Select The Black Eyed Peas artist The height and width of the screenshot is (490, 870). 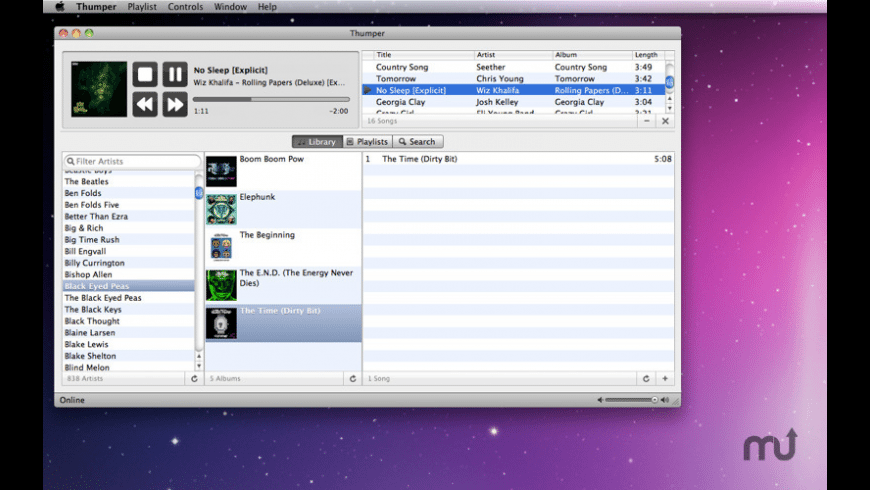[129, 298]
